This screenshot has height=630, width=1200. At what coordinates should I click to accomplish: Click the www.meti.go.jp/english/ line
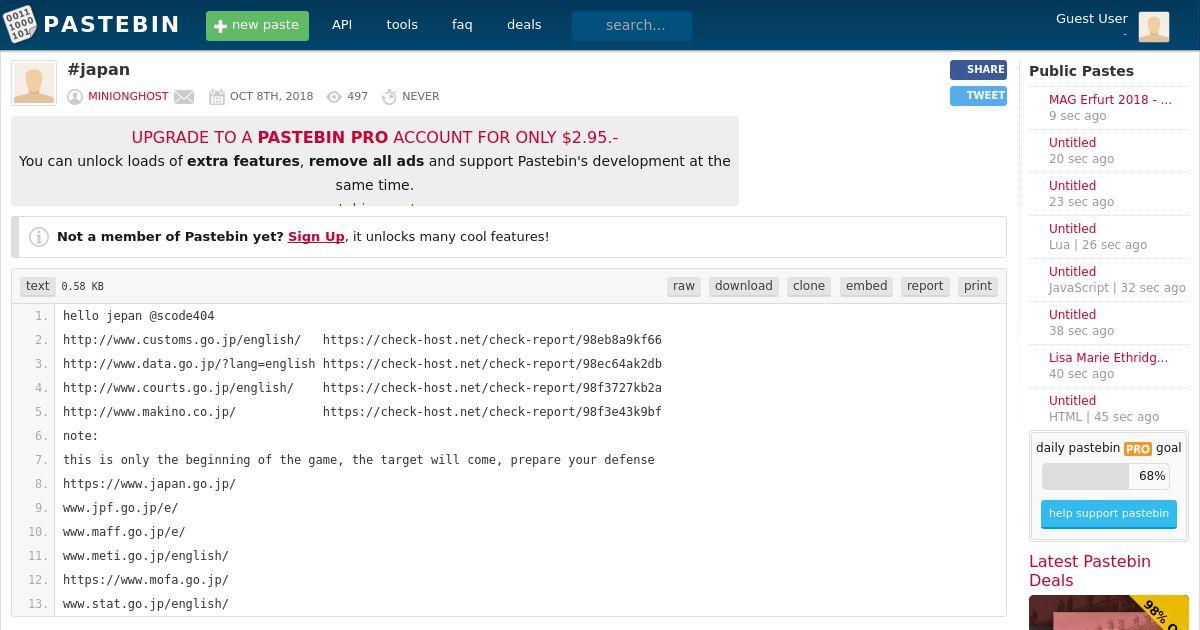click(x=146, y=556)
